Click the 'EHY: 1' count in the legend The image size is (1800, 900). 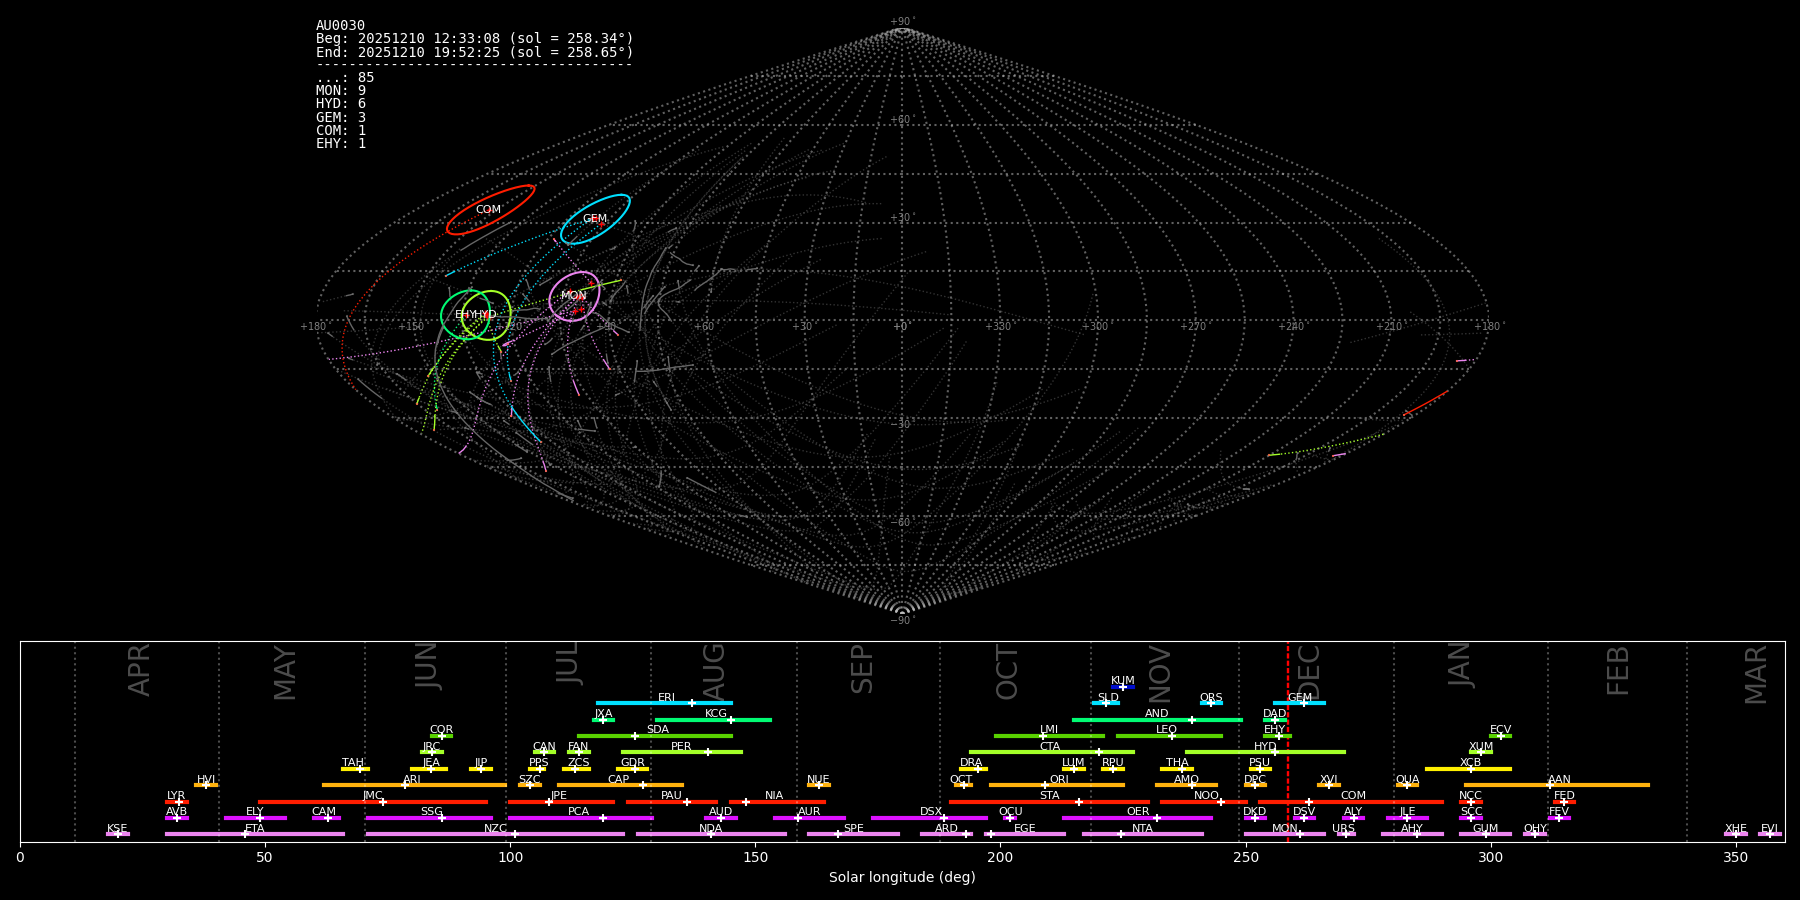[341, 144]
